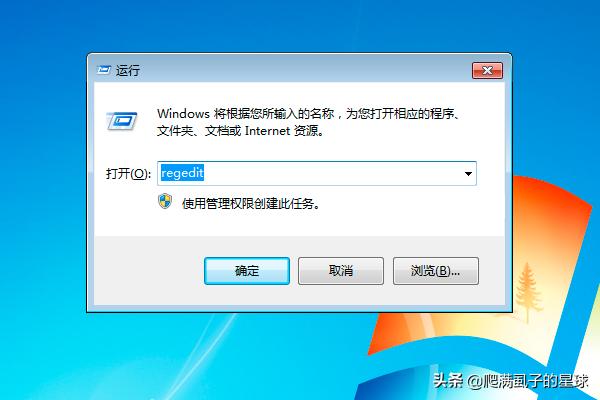Click the 头条 @爬满虱子的星球 watermark
Viewport: 600px width, 400px height.
510,381
